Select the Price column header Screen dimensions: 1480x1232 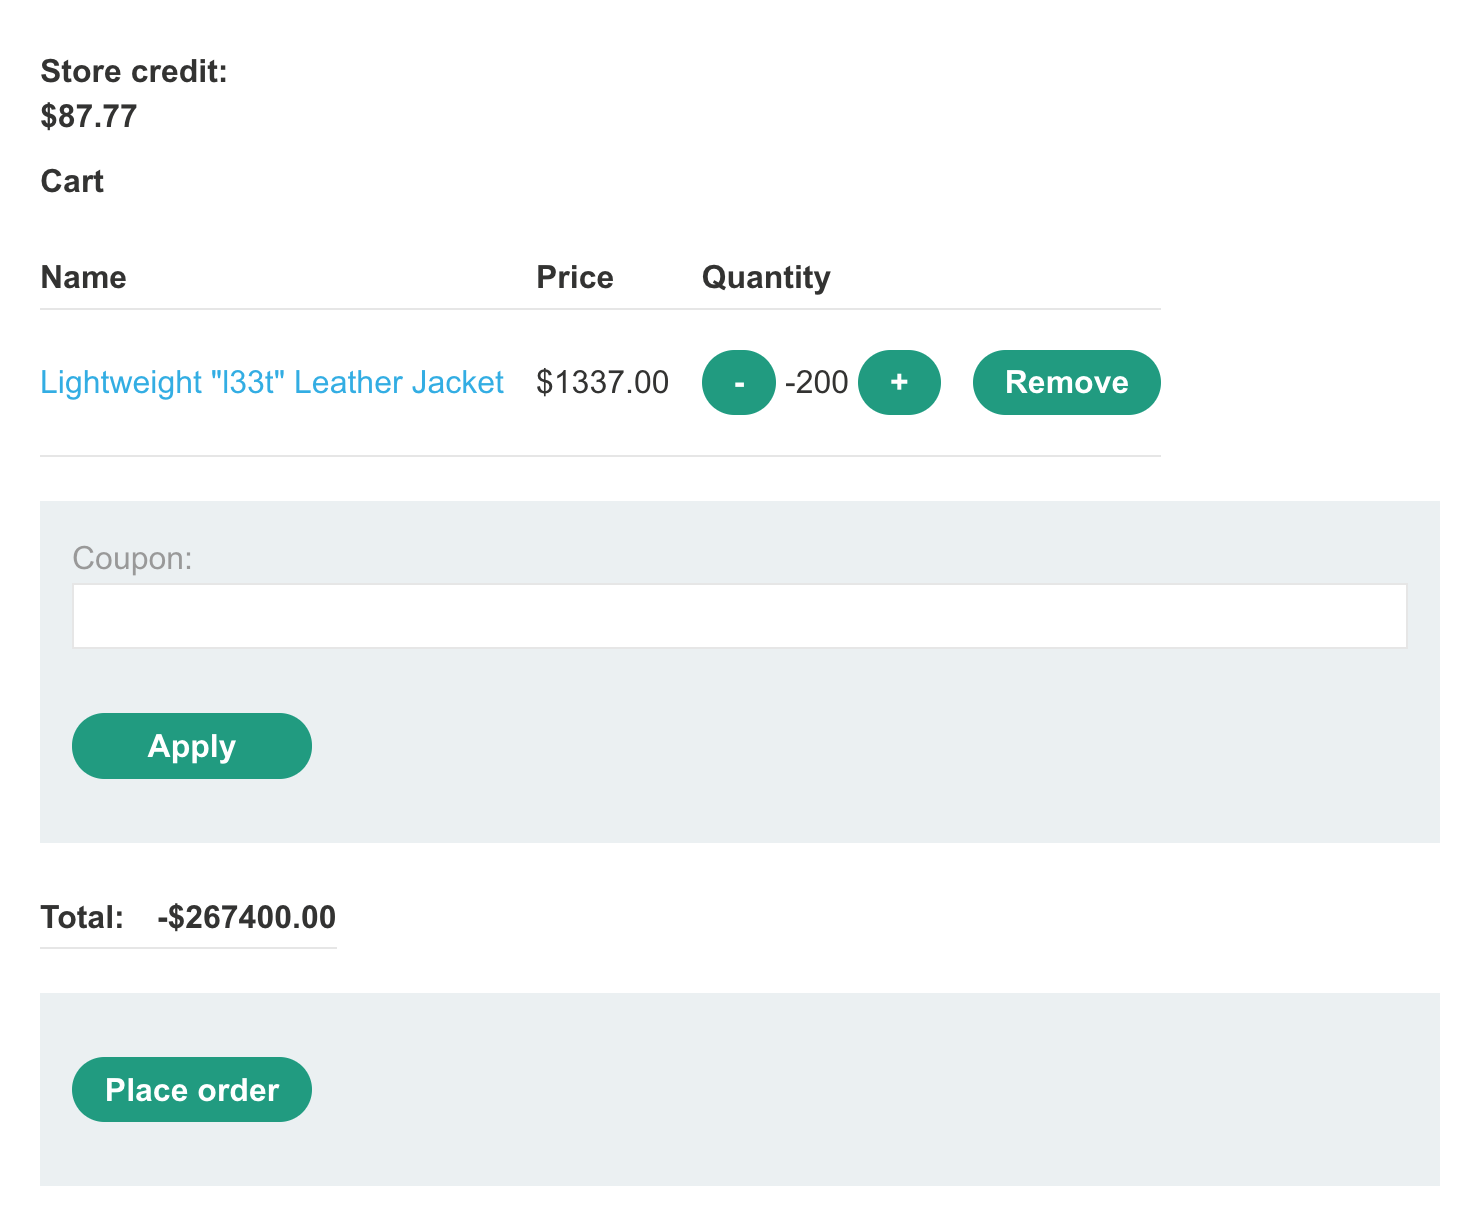(575, 277)
